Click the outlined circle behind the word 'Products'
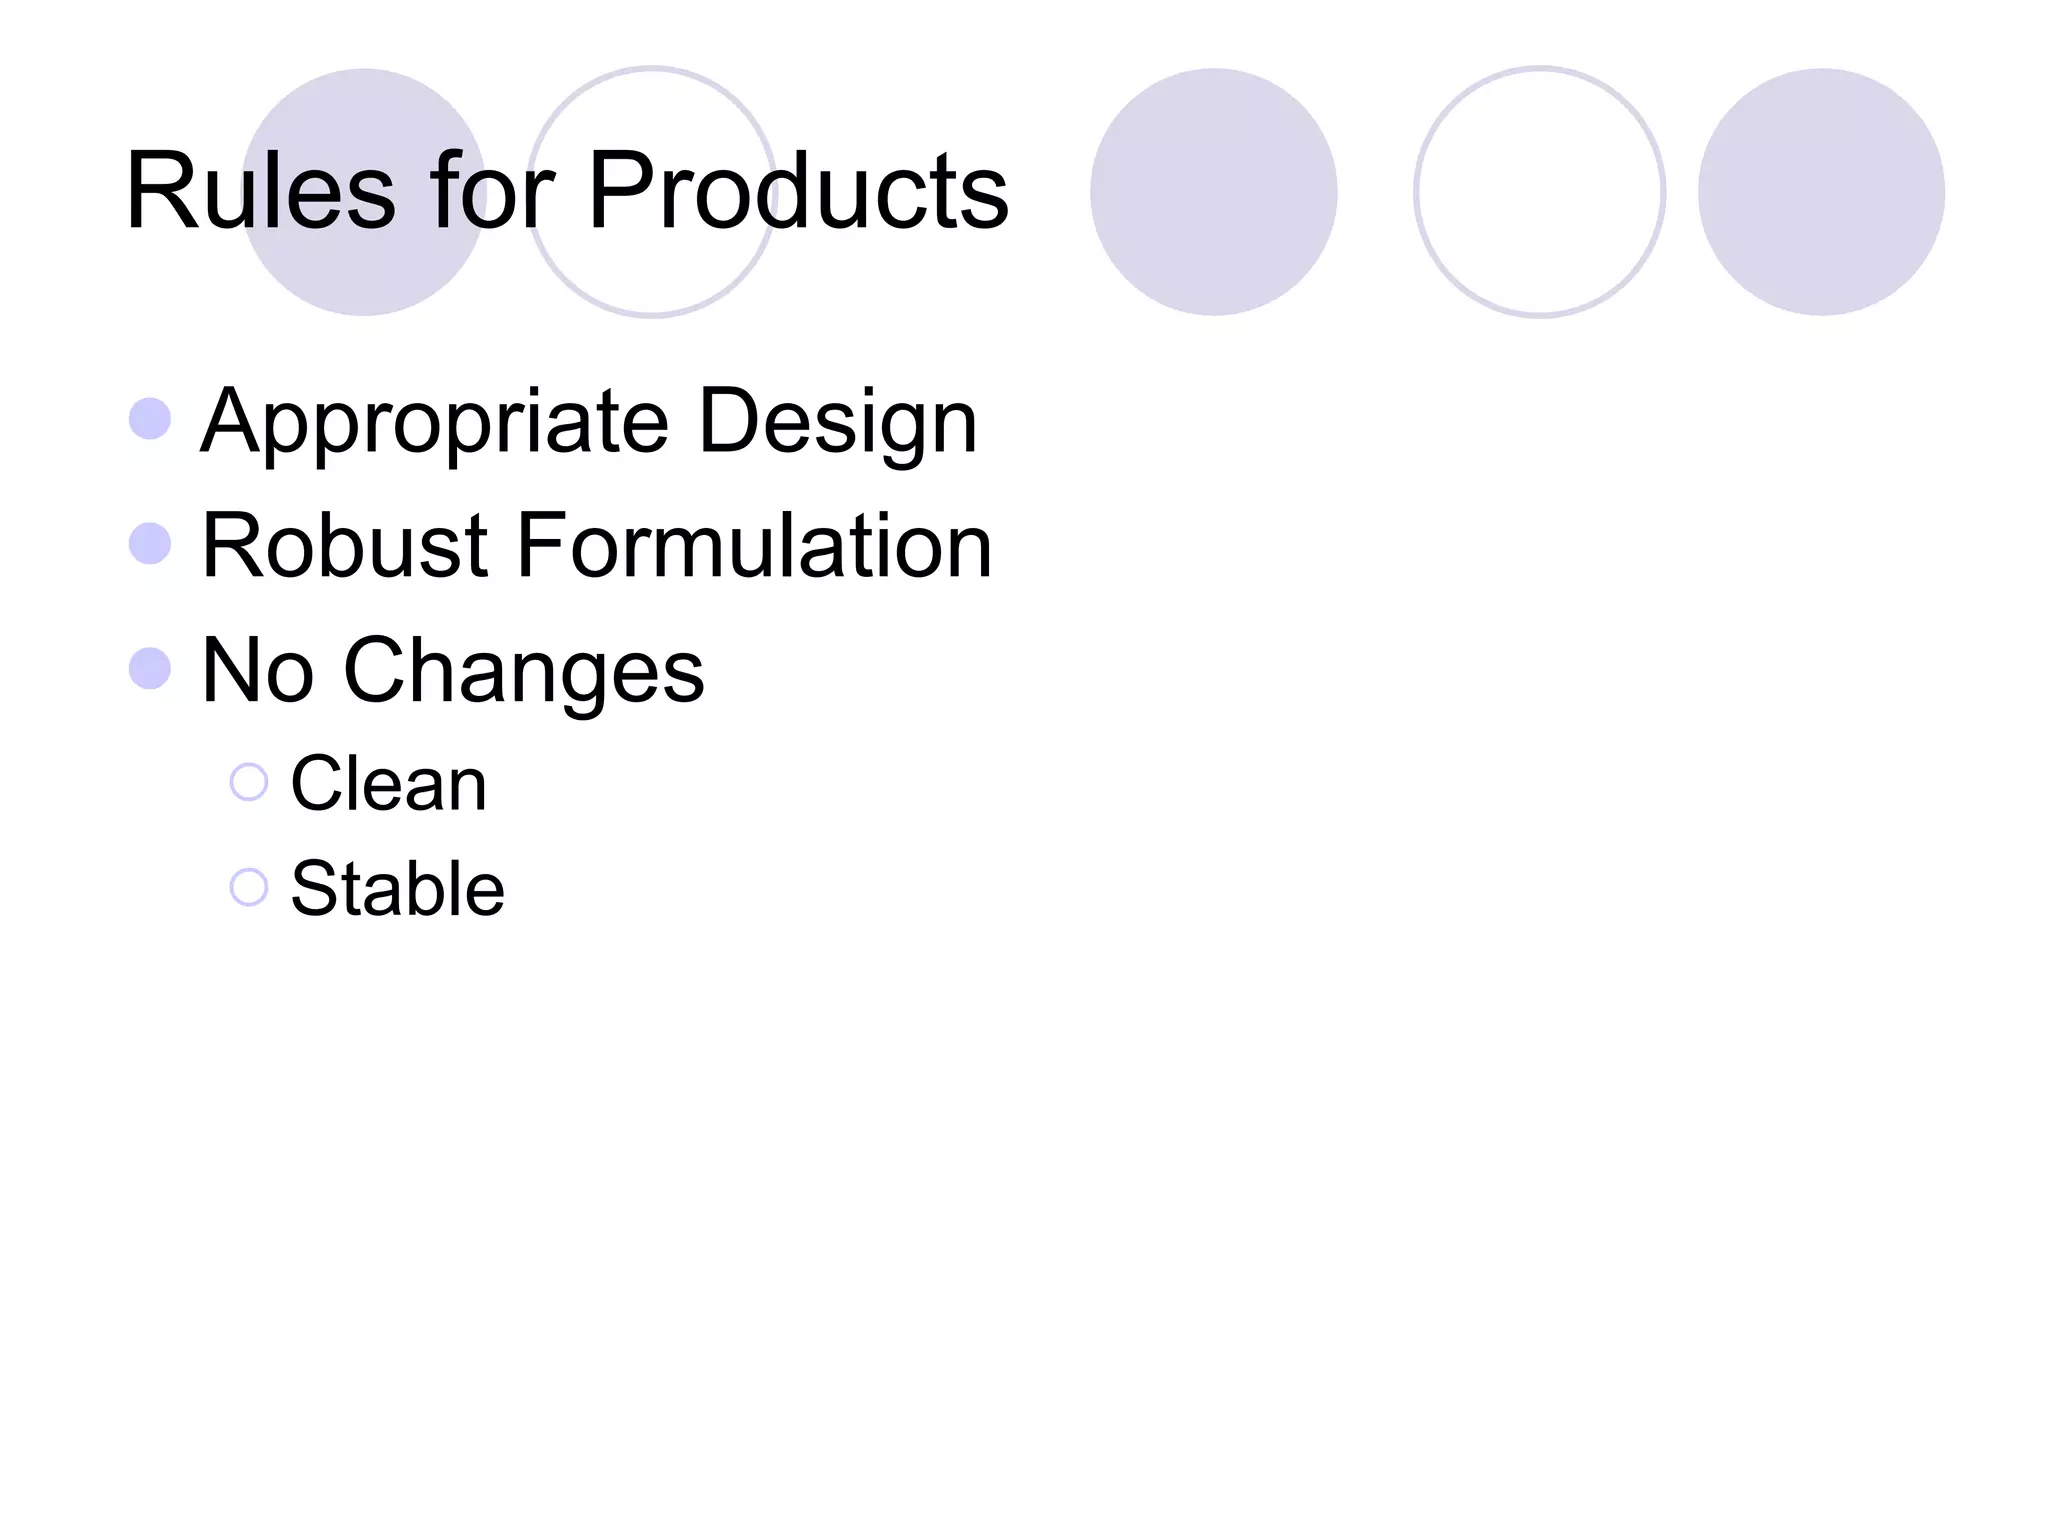The image size is (2048, 1536). (x=652, y=192)
